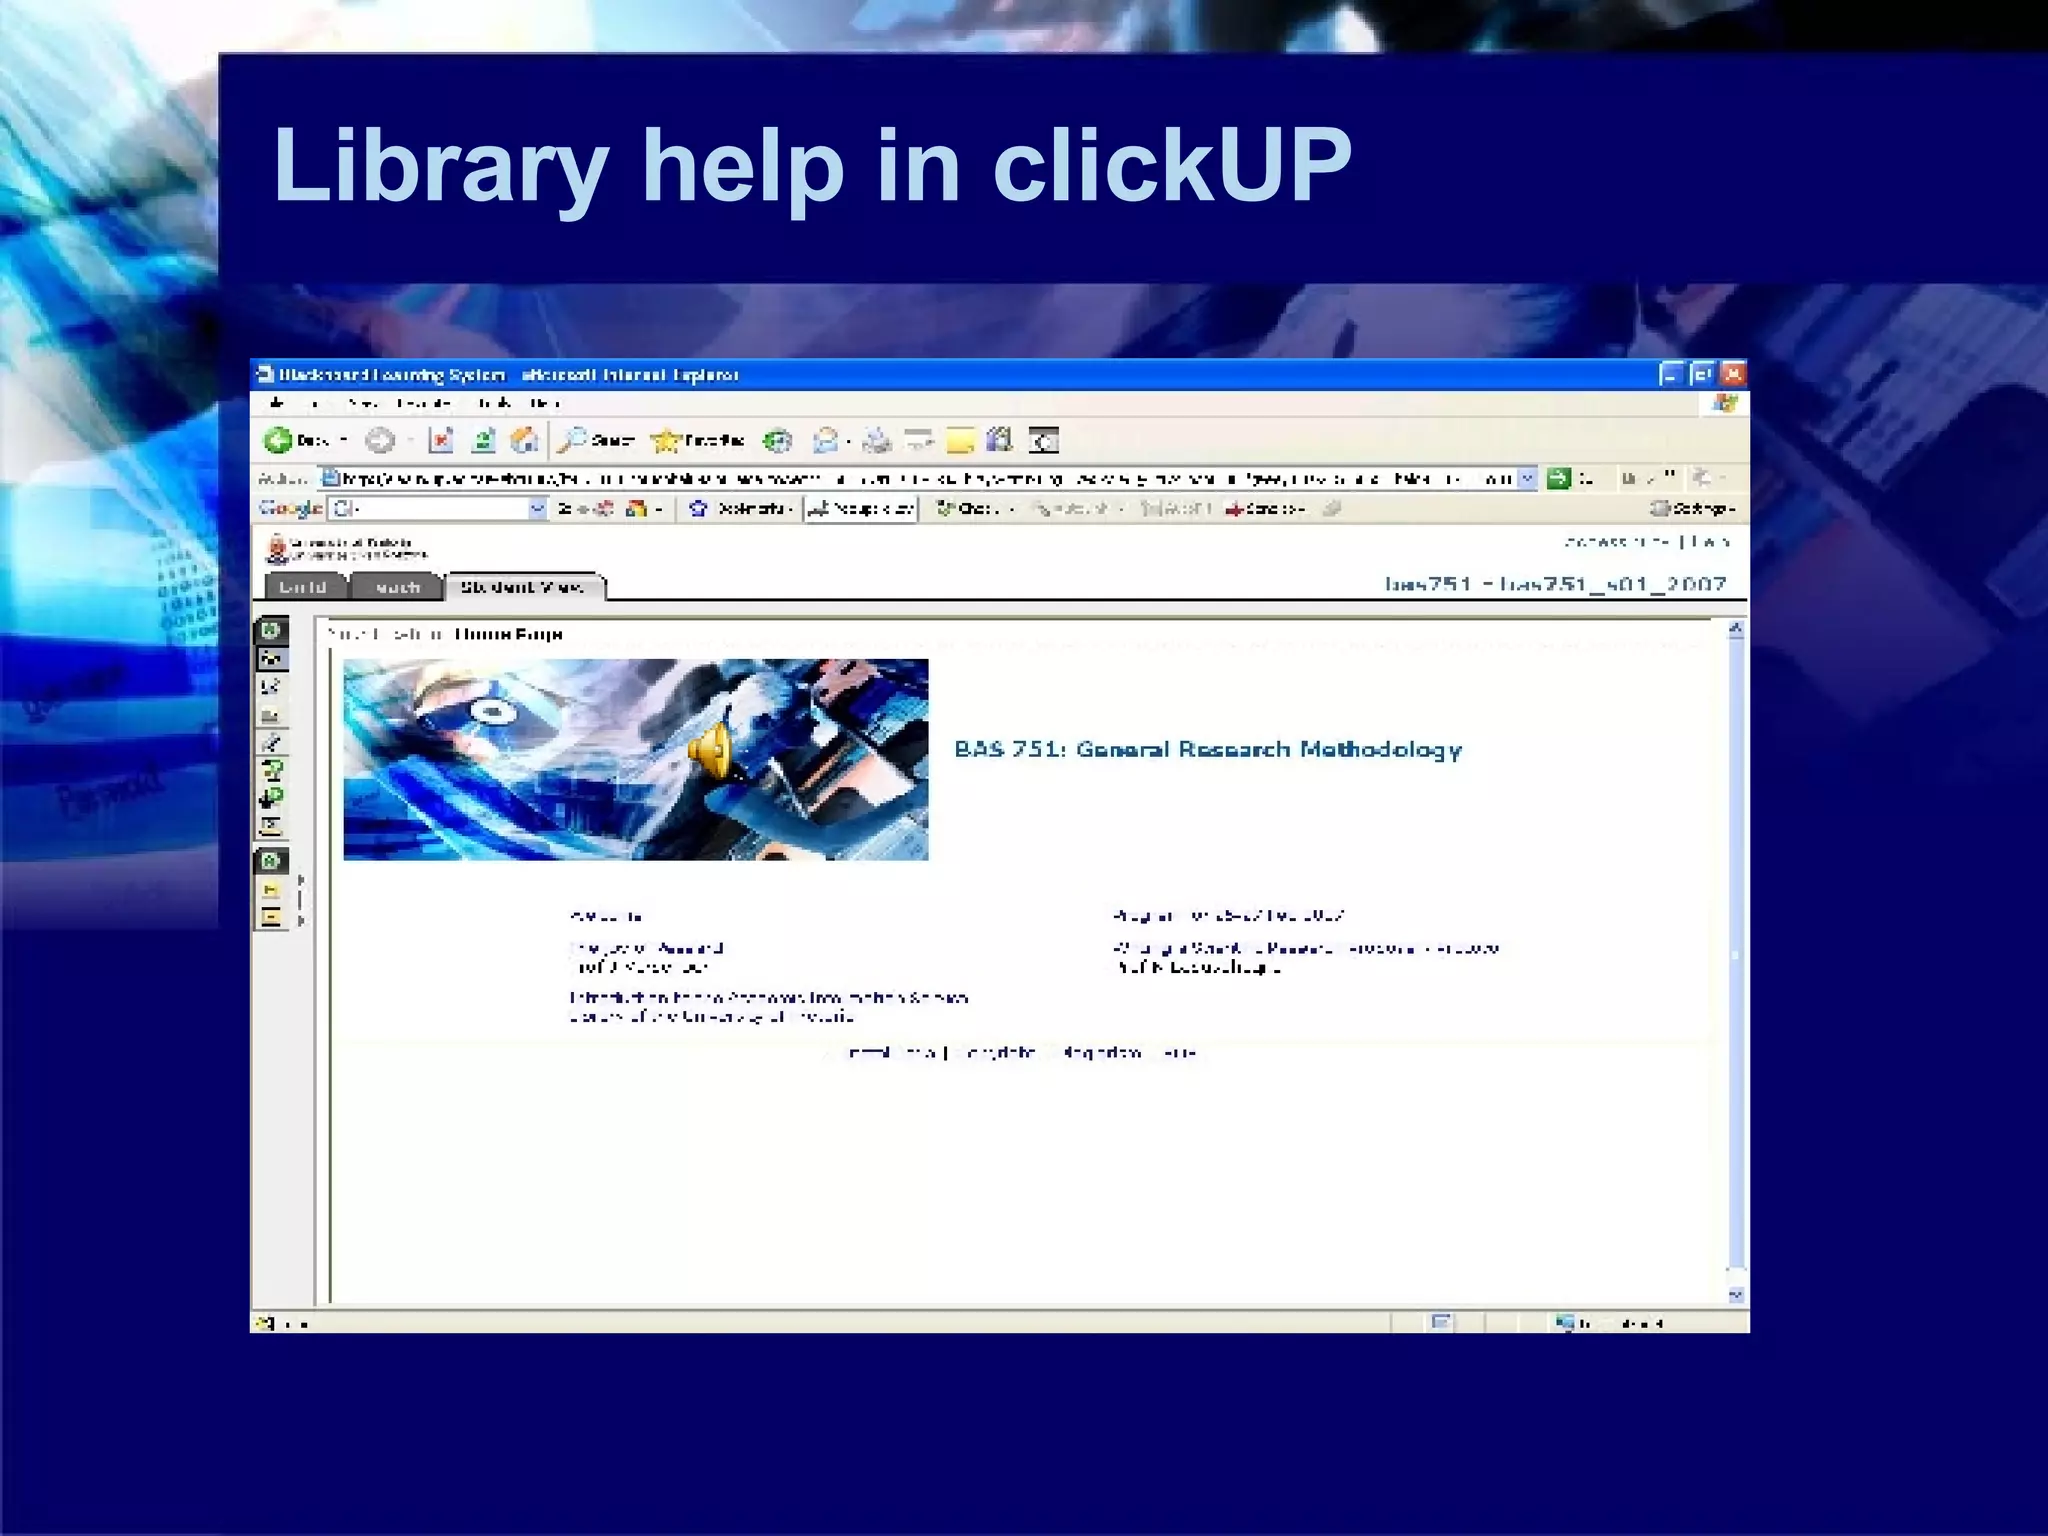This screenshot has height=1536, width=2048.
Task: Click the bas751 course identifier text
Action: point(1555,584)
